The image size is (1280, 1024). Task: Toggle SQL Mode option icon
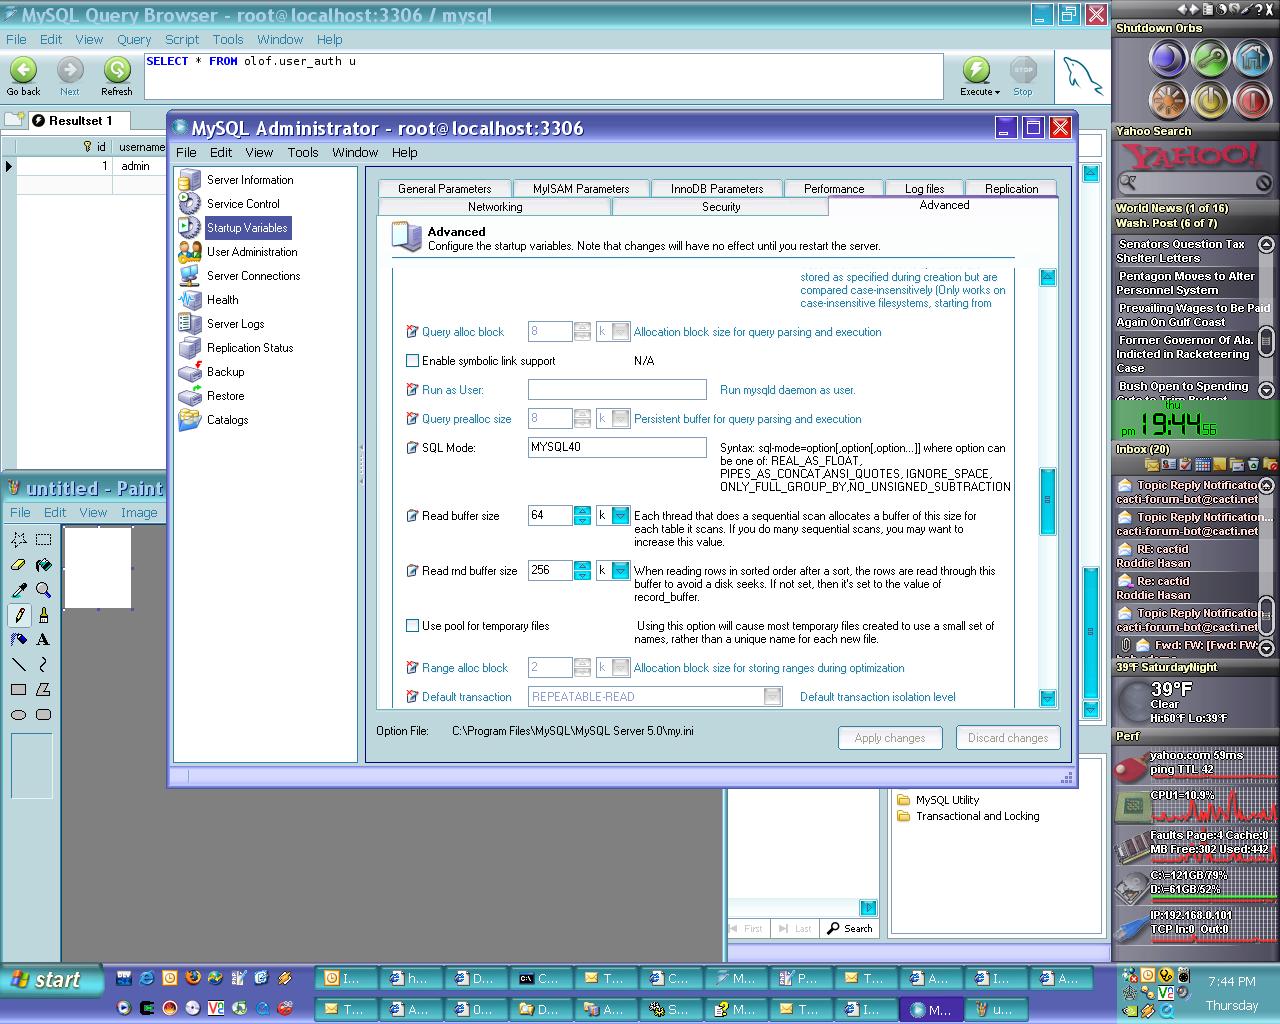pos(412,448)
